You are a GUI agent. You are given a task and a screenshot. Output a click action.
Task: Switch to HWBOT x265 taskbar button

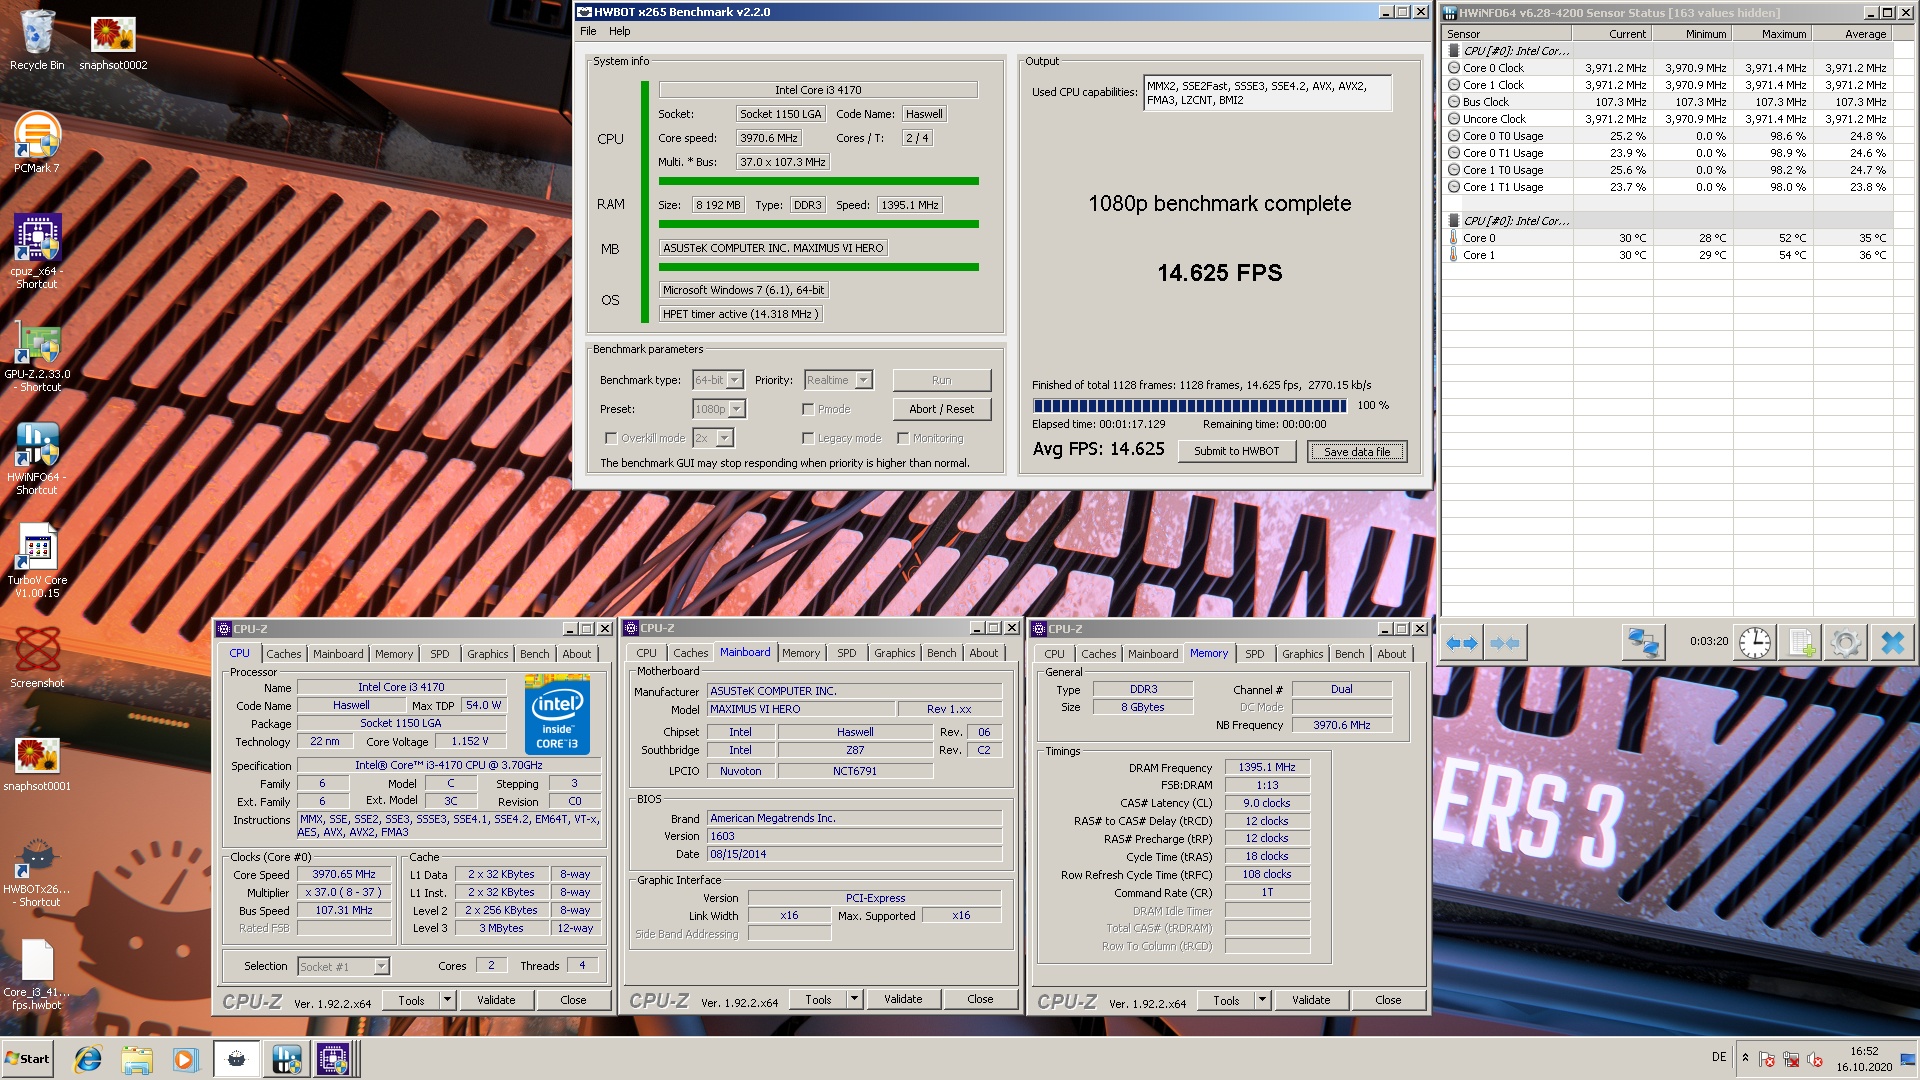[237, 1059]
